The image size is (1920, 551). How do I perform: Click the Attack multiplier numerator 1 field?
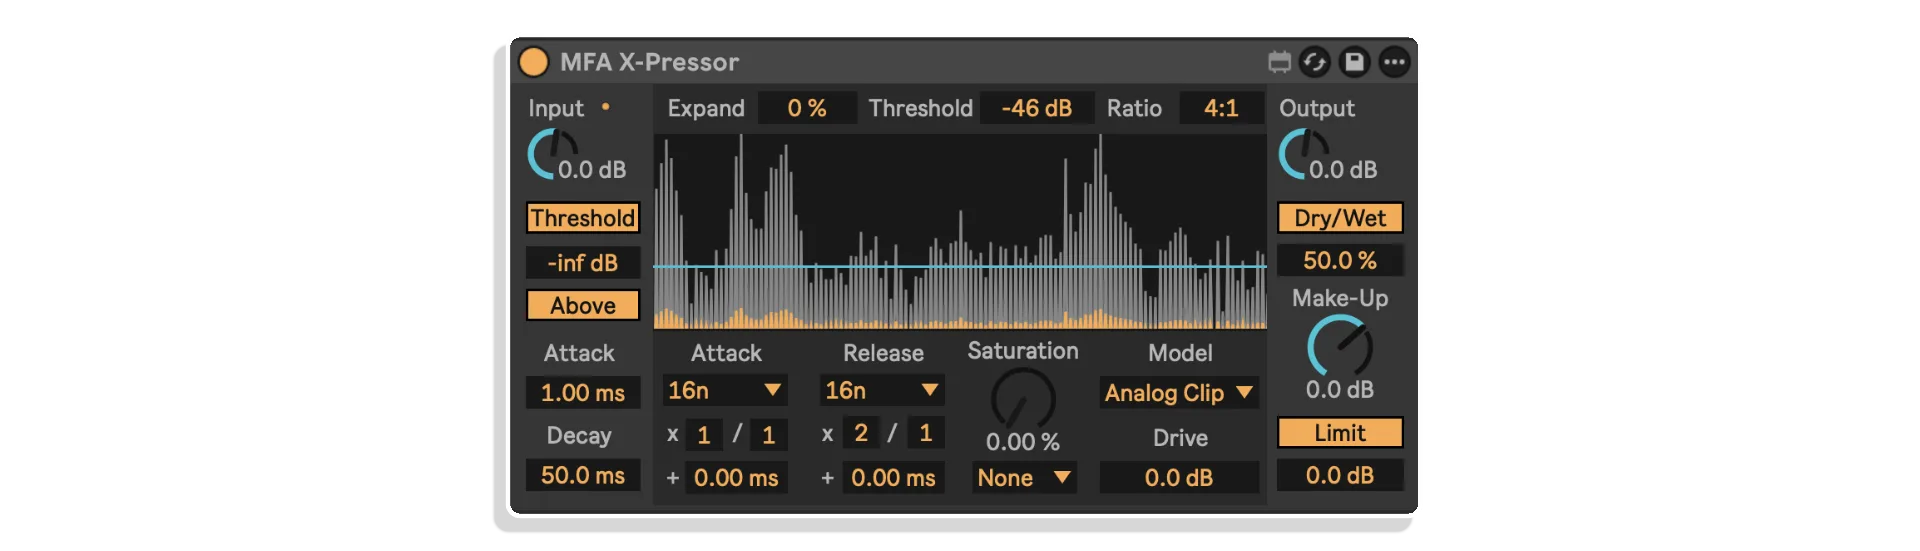tap(704, 434)
